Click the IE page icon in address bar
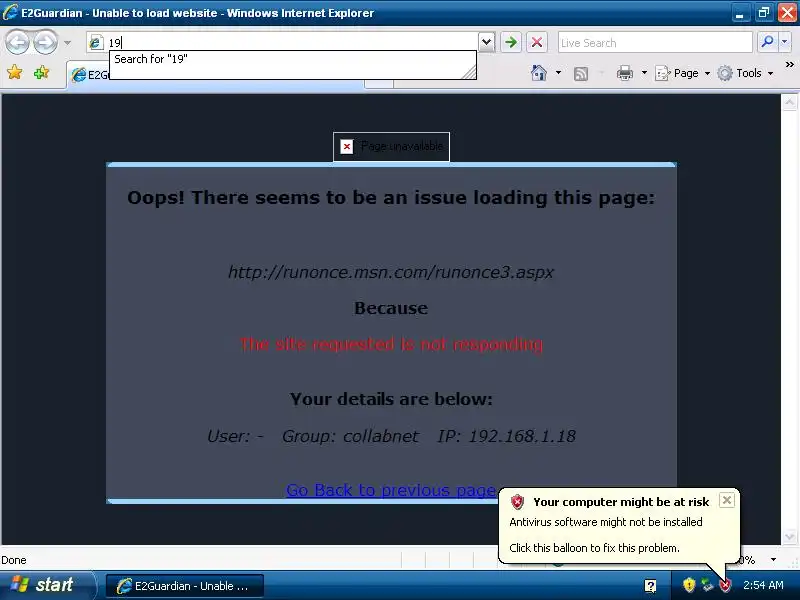The height and width of the screenshot is (600, 800). 95,43
